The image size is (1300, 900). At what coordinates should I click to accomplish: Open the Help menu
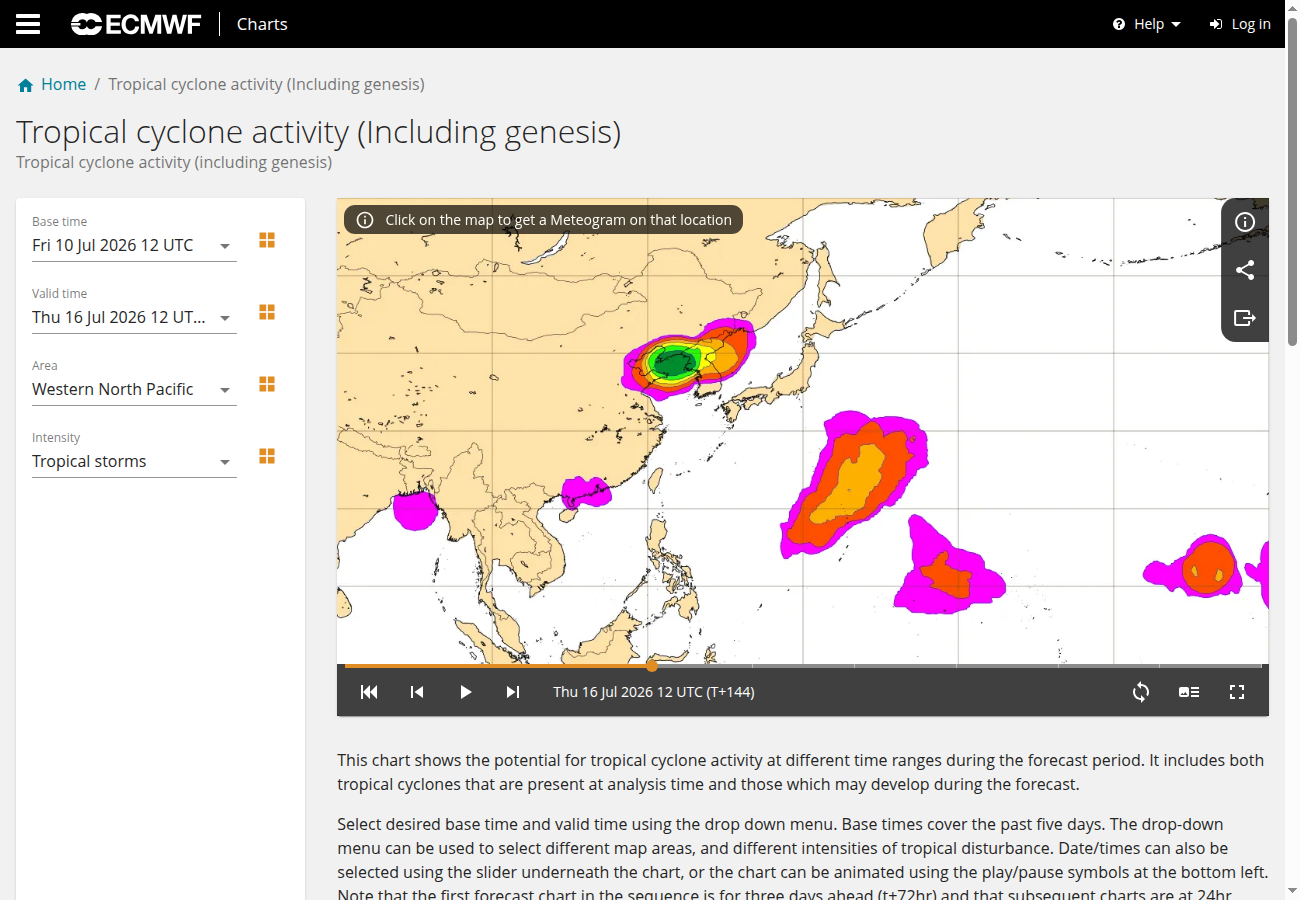(x=1147, y=24)
